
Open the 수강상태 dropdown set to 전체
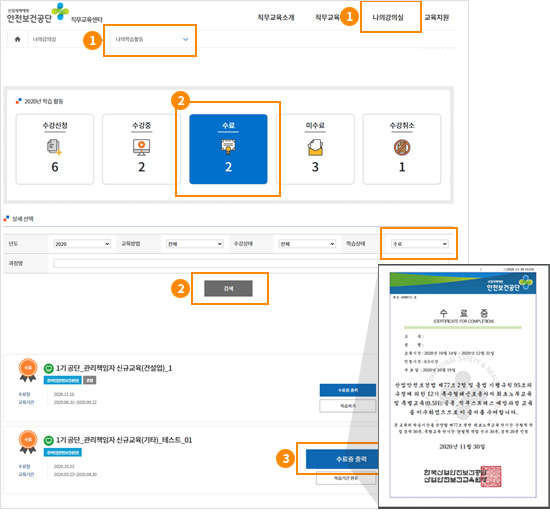click(x=307, y=244)
